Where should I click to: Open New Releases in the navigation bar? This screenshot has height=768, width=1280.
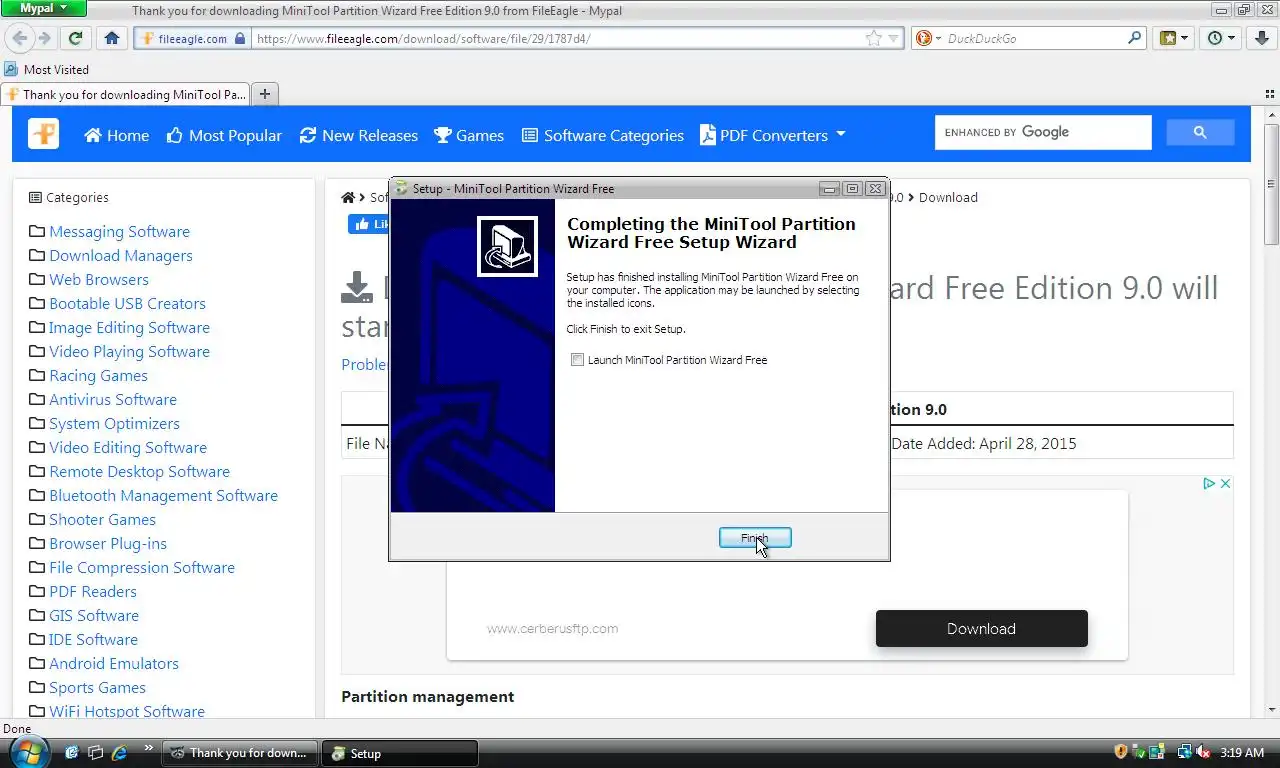click(x=358, y=135)
